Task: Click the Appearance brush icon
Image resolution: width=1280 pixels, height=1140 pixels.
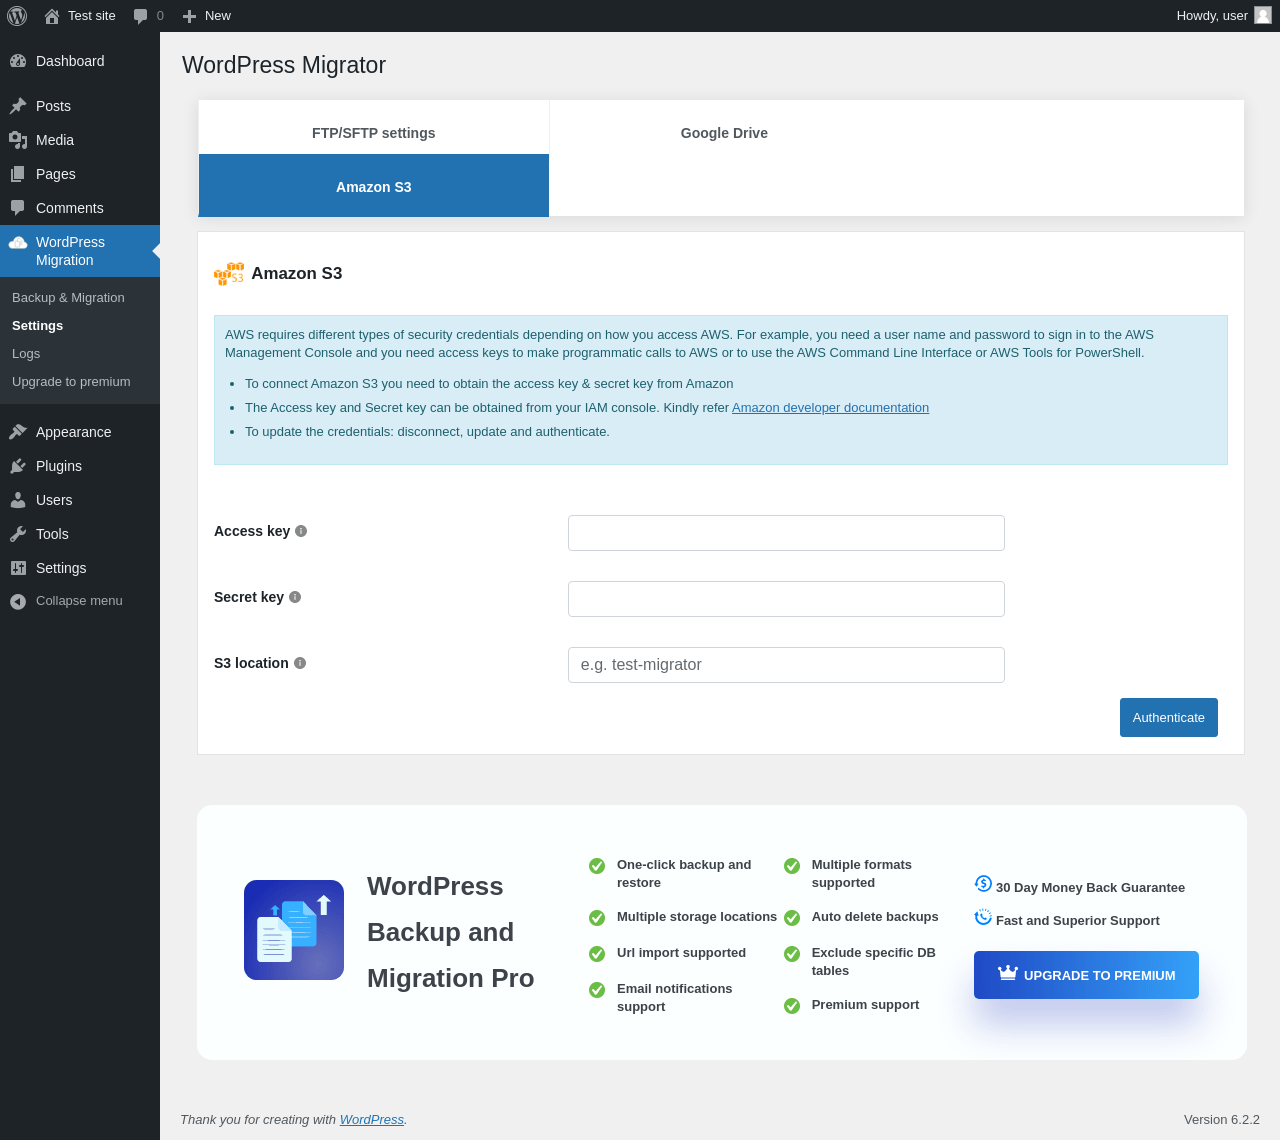Action: pos(18,432)
